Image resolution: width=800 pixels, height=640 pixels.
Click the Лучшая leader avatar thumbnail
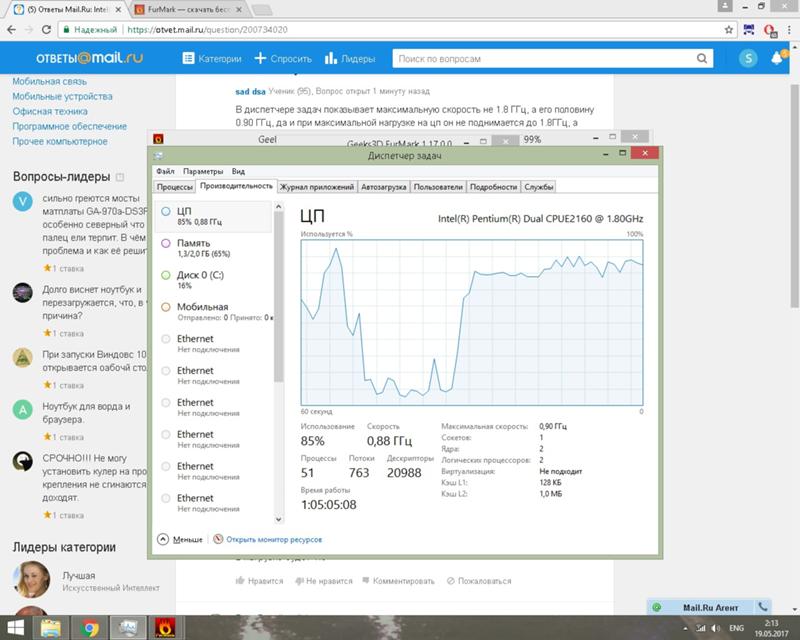[x=32, y=580]
